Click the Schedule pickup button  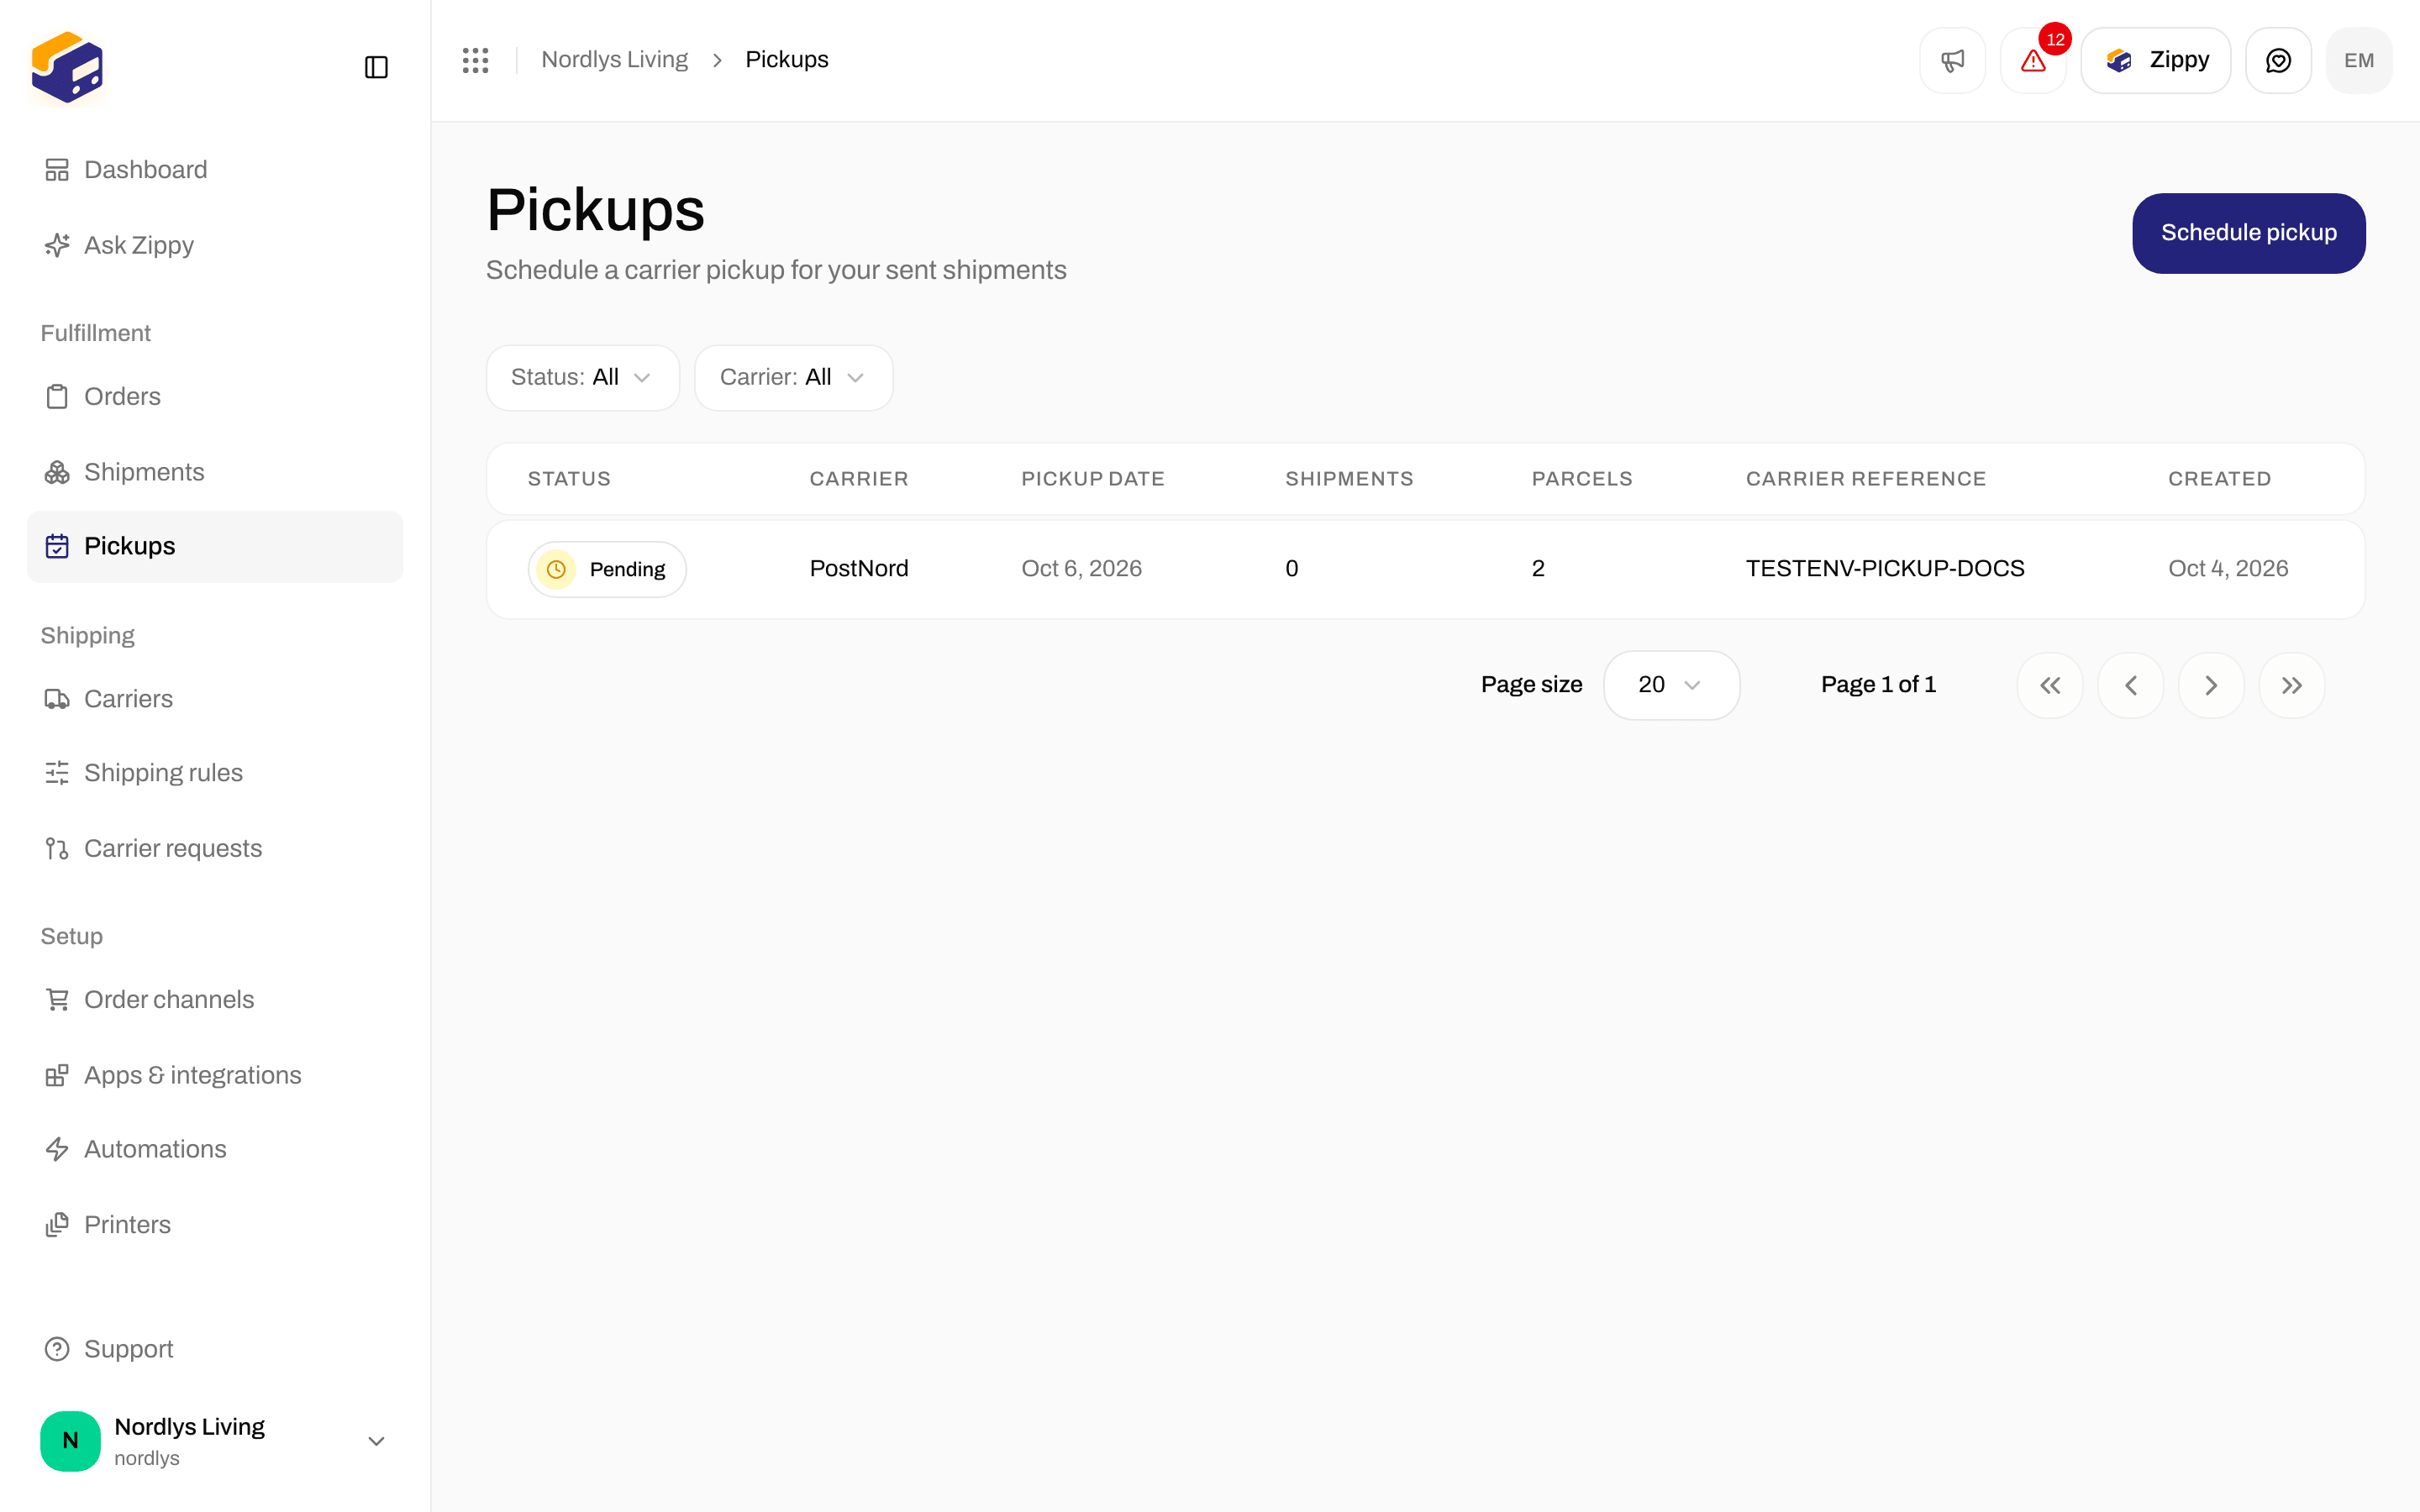(x=2248, y=233)
